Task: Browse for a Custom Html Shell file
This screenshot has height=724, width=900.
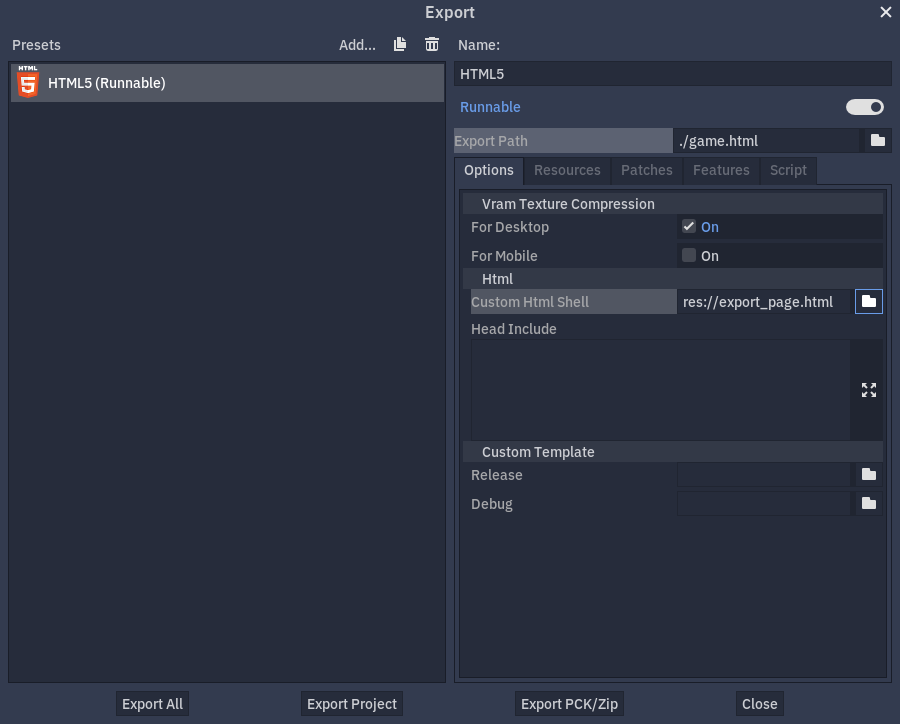Action: 868,301
